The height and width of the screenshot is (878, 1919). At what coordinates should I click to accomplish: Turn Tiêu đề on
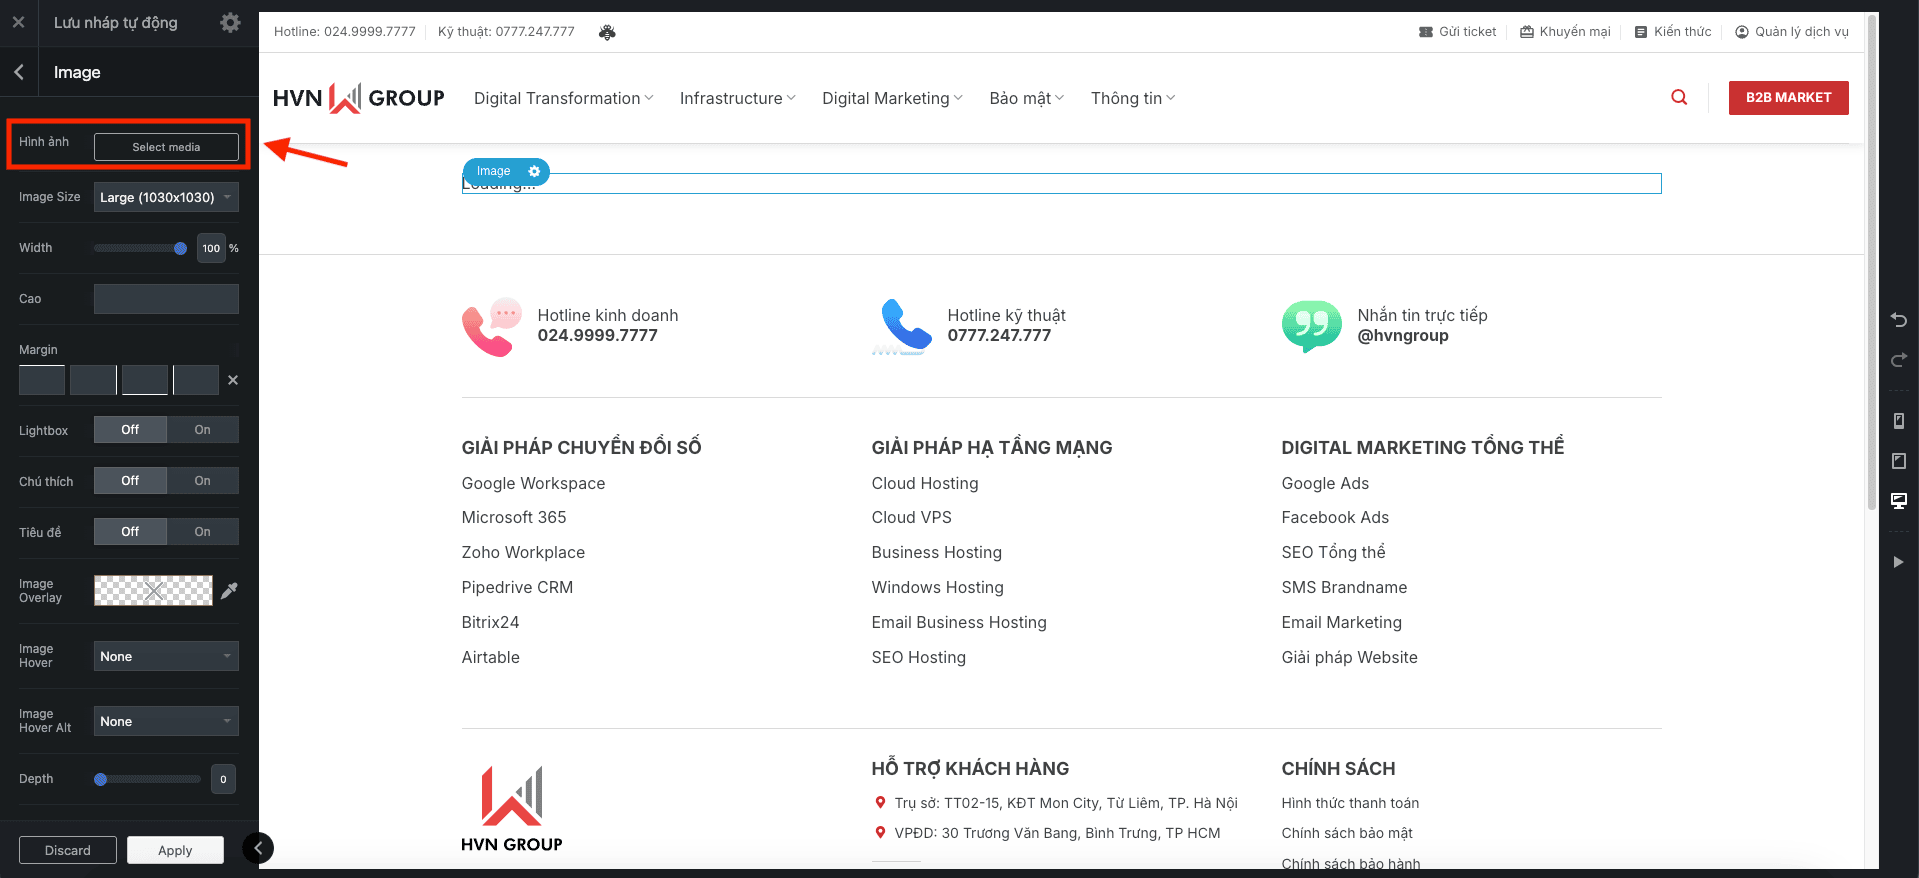pos(202,532)
